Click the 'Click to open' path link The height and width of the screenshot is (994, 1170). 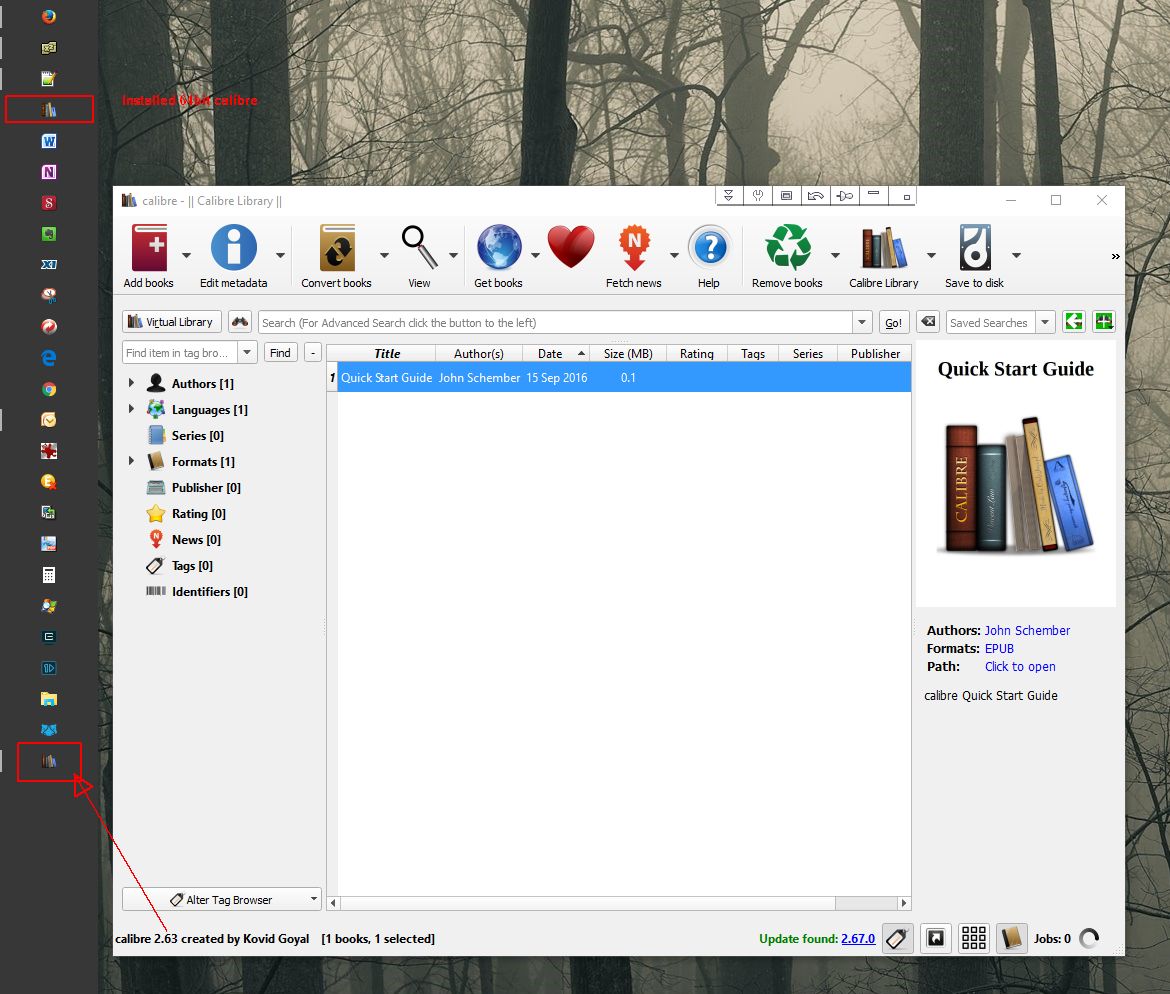point(1020,666)
